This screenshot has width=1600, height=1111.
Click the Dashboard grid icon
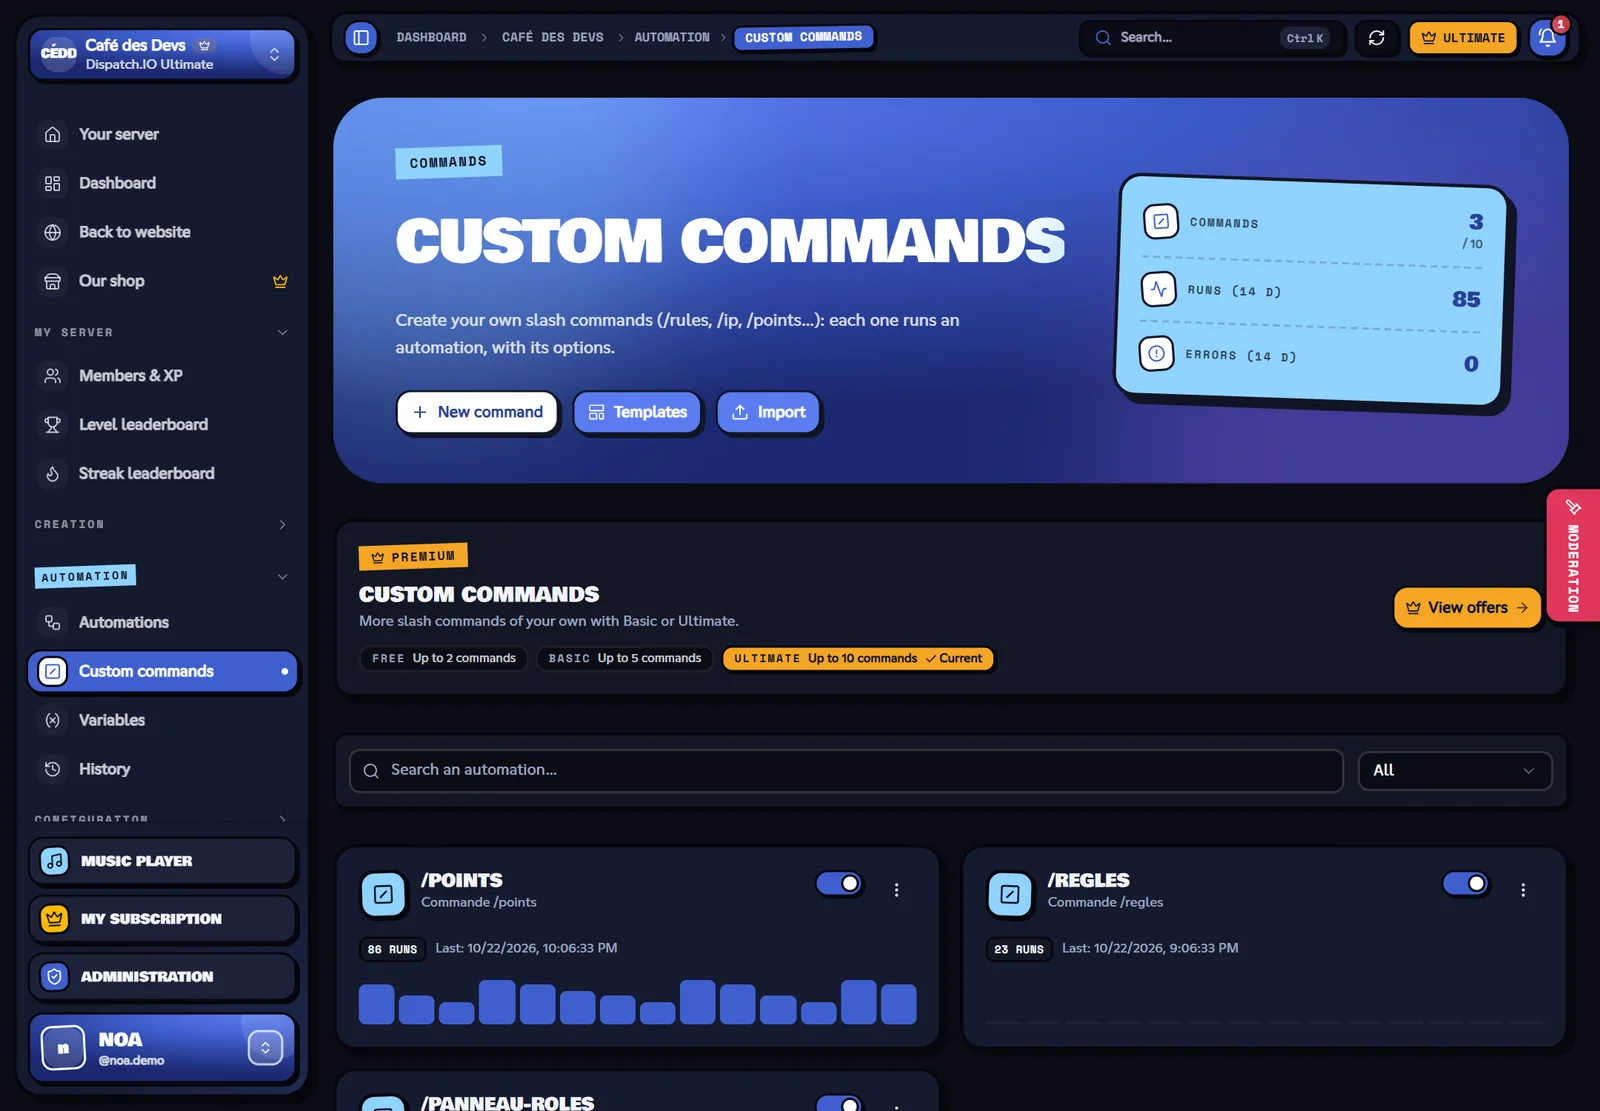pos(53,183)
